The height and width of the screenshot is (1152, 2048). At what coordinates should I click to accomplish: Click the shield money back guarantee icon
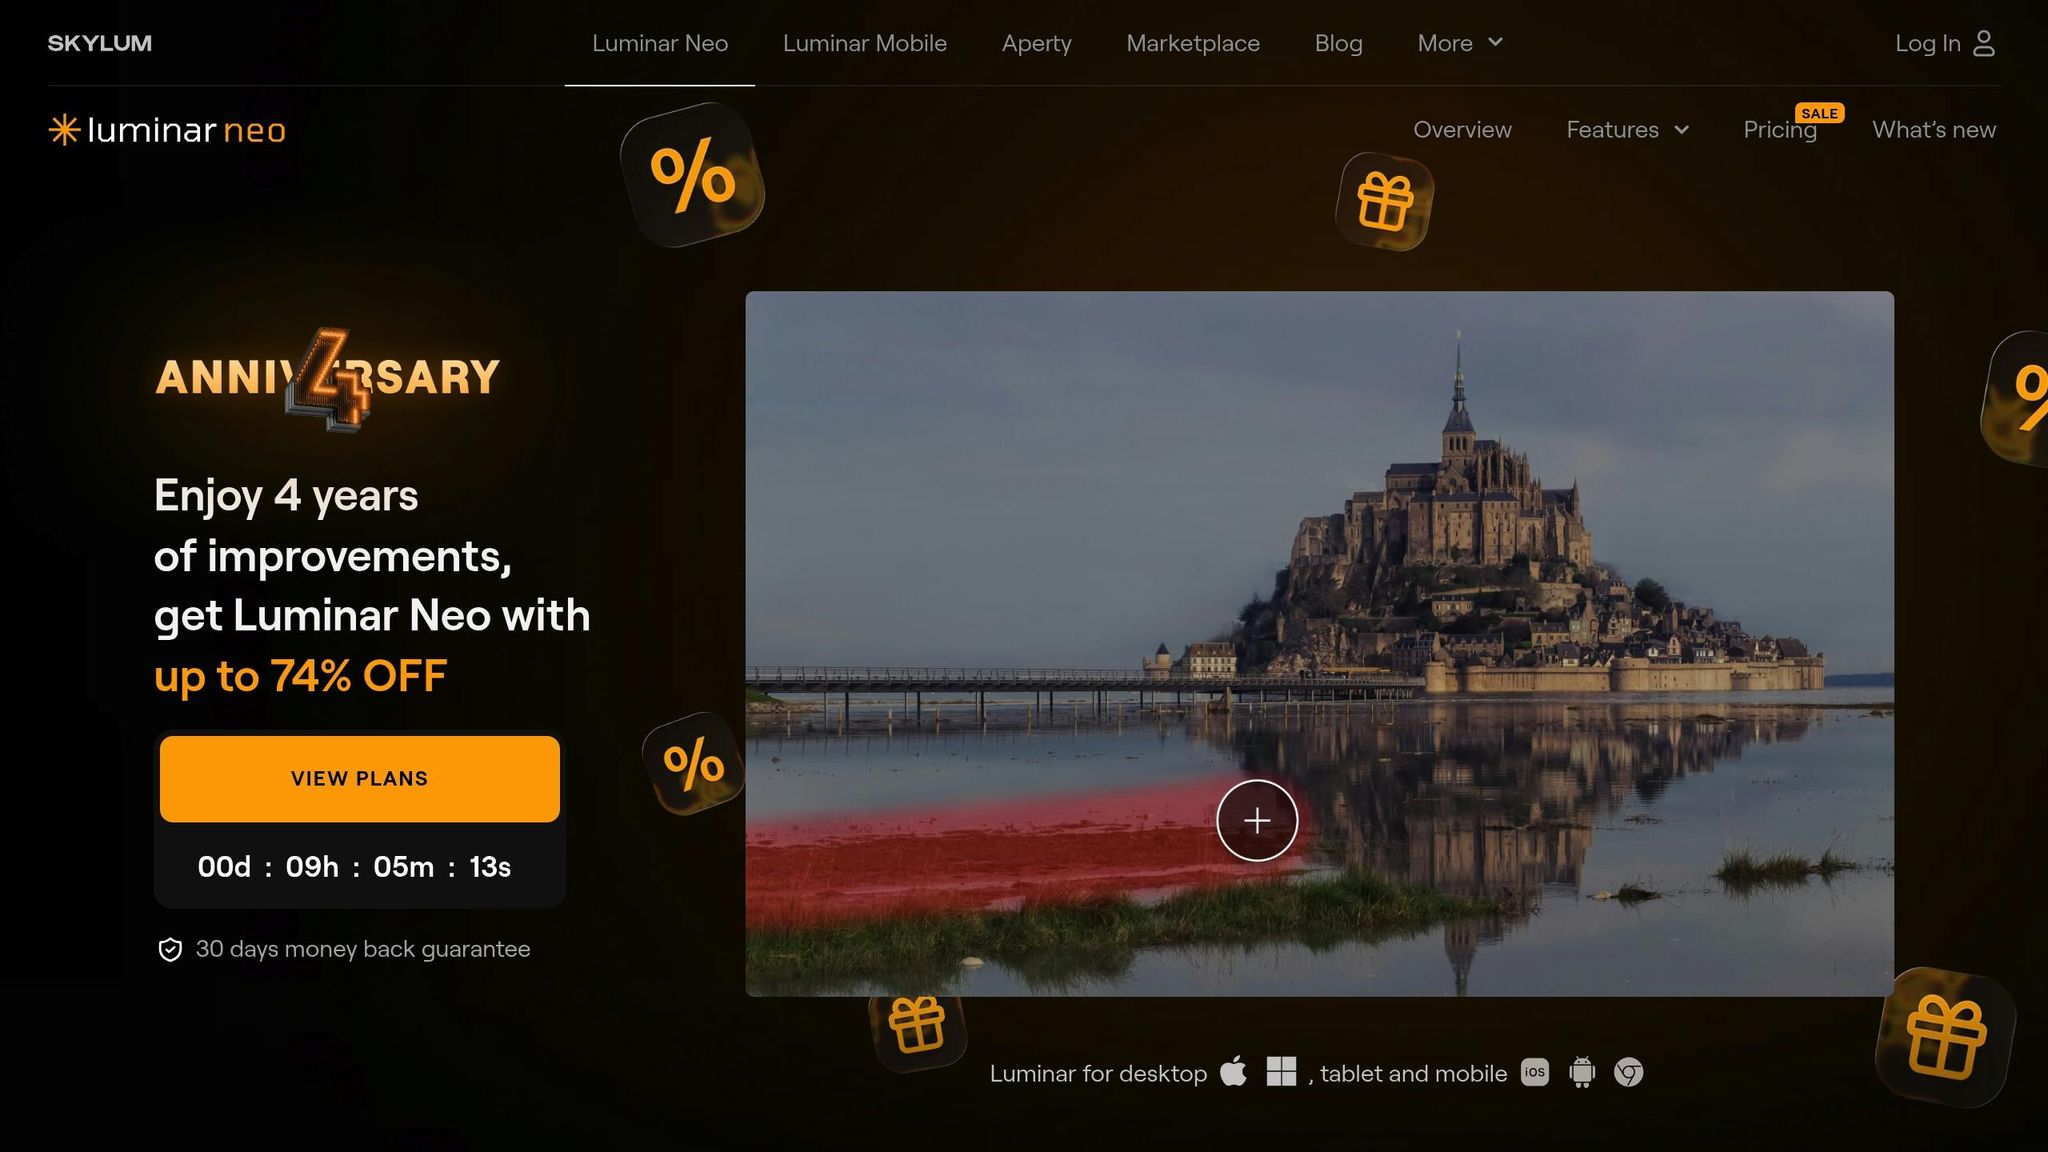170,950
